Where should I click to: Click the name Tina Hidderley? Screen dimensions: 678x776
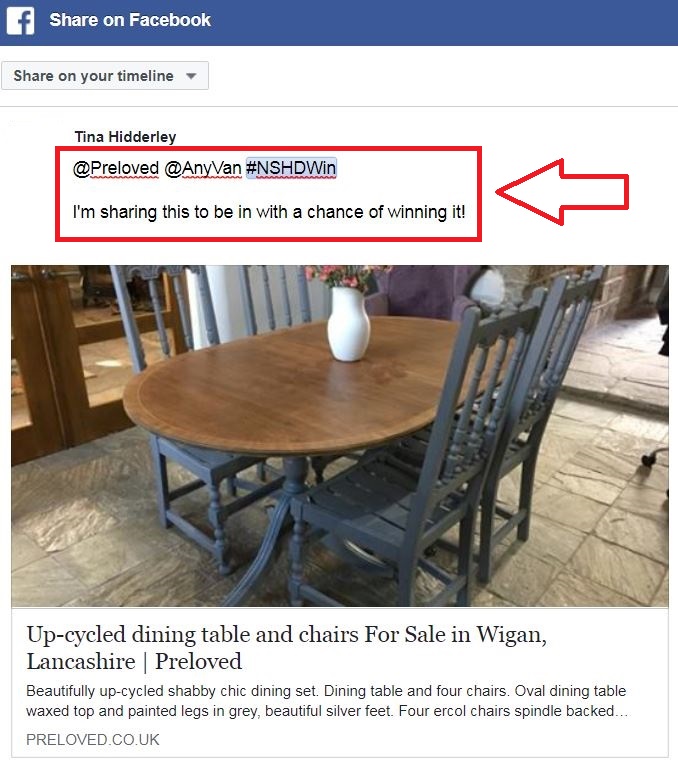click(x=125, y=137)
